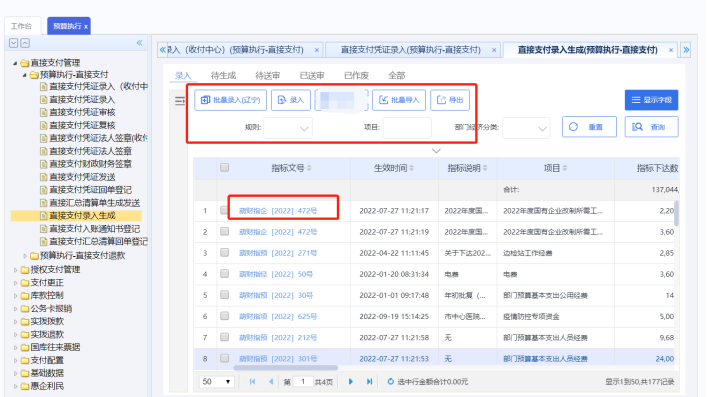The image size is (707, 397).
Task: Collapse all tree nodes with the up-arrow icon
Action: coord(25,43)
